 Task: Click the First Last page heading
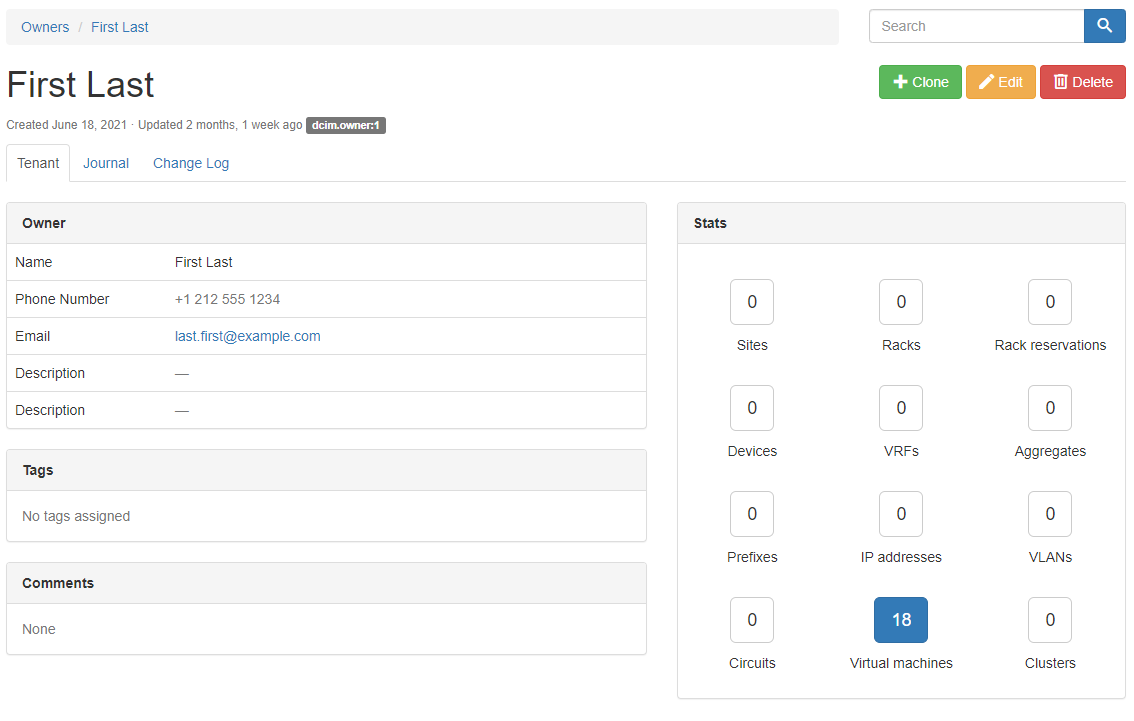pyautogui.click(x=80, y=85)
